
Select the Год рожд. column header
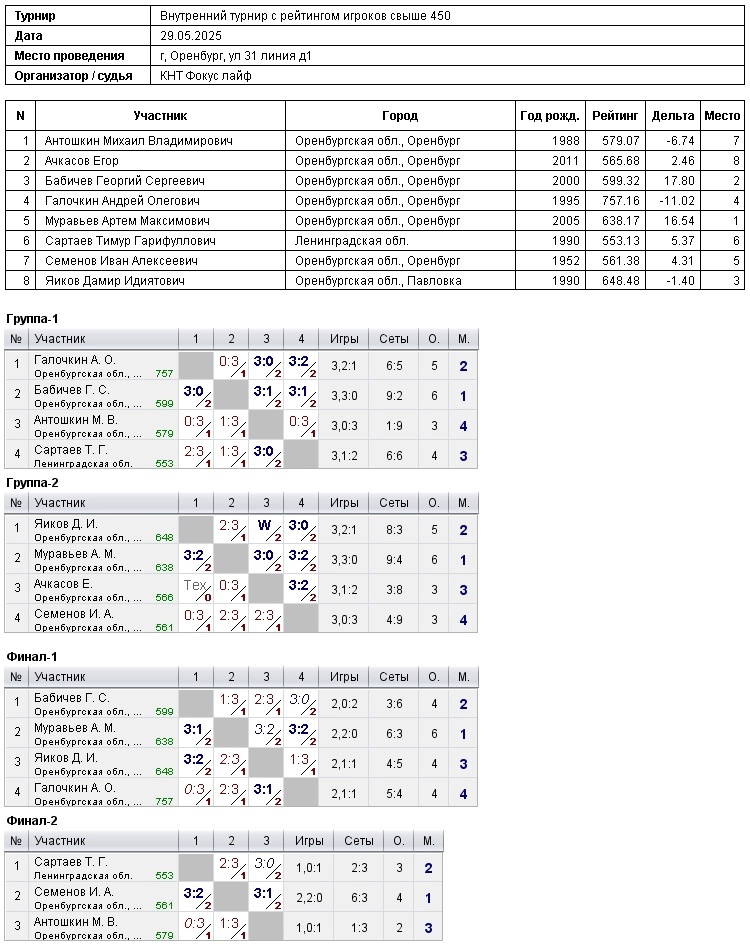(549, 116)
